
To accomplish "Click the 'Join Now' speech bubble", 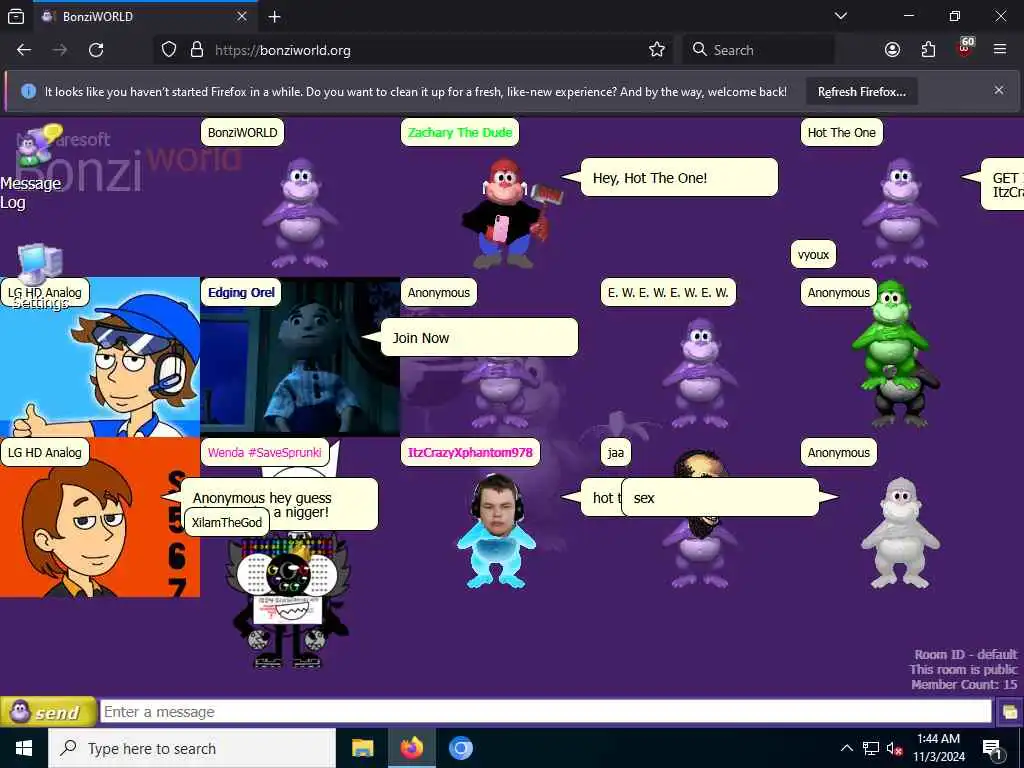I will [479, 338].
